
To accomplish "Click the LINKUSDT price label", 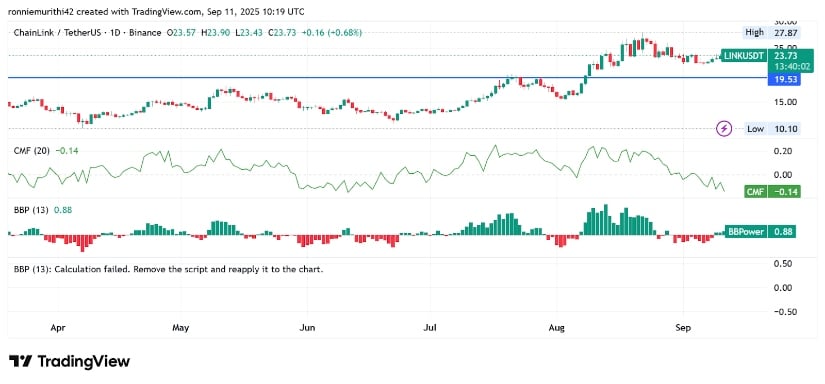I will point(743,56).
